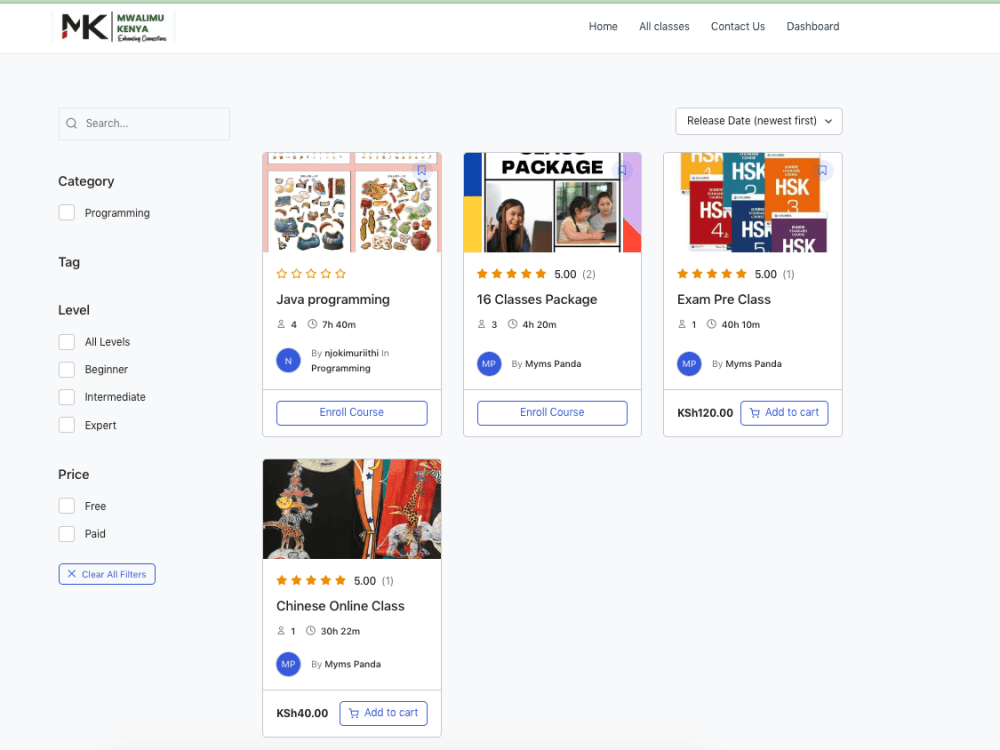Open instructor njokimuriithi's profile link
1000x750 pixels.
click(351, 353)
